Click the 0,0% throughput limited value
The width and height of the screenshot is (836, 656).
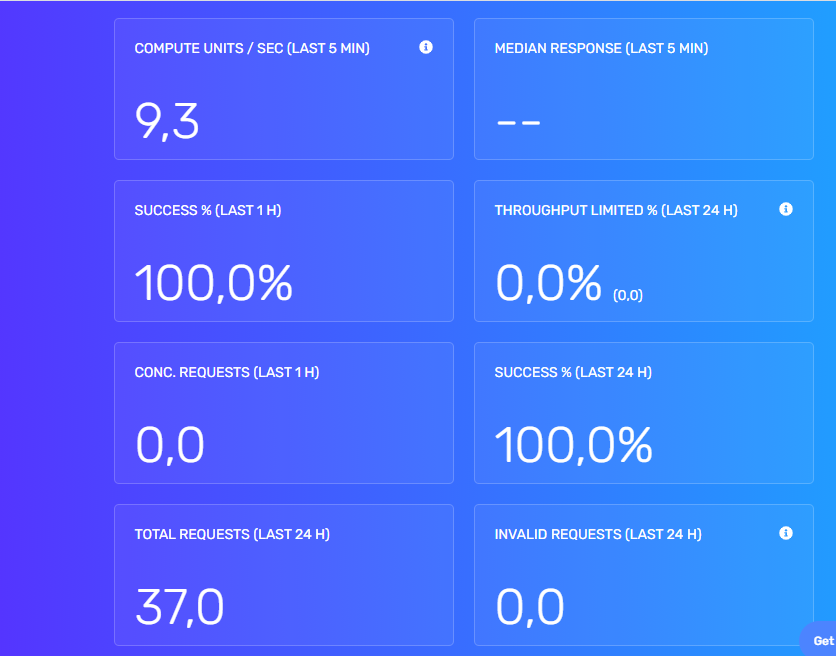(x=548, y=283)
